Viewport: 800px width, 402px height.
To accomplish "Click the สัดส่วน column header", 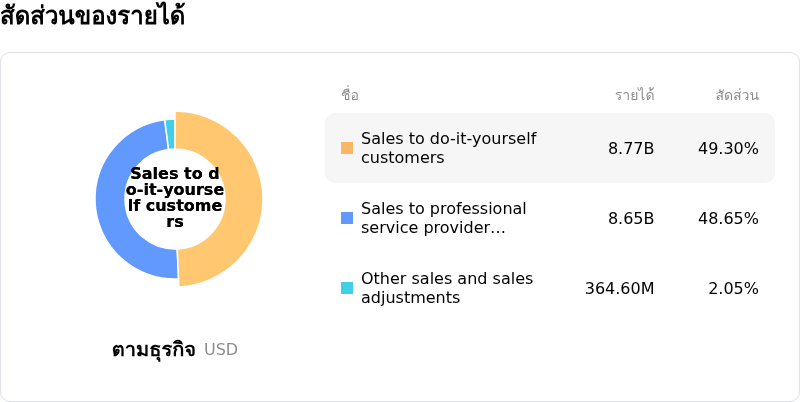I will coord(737,96).
